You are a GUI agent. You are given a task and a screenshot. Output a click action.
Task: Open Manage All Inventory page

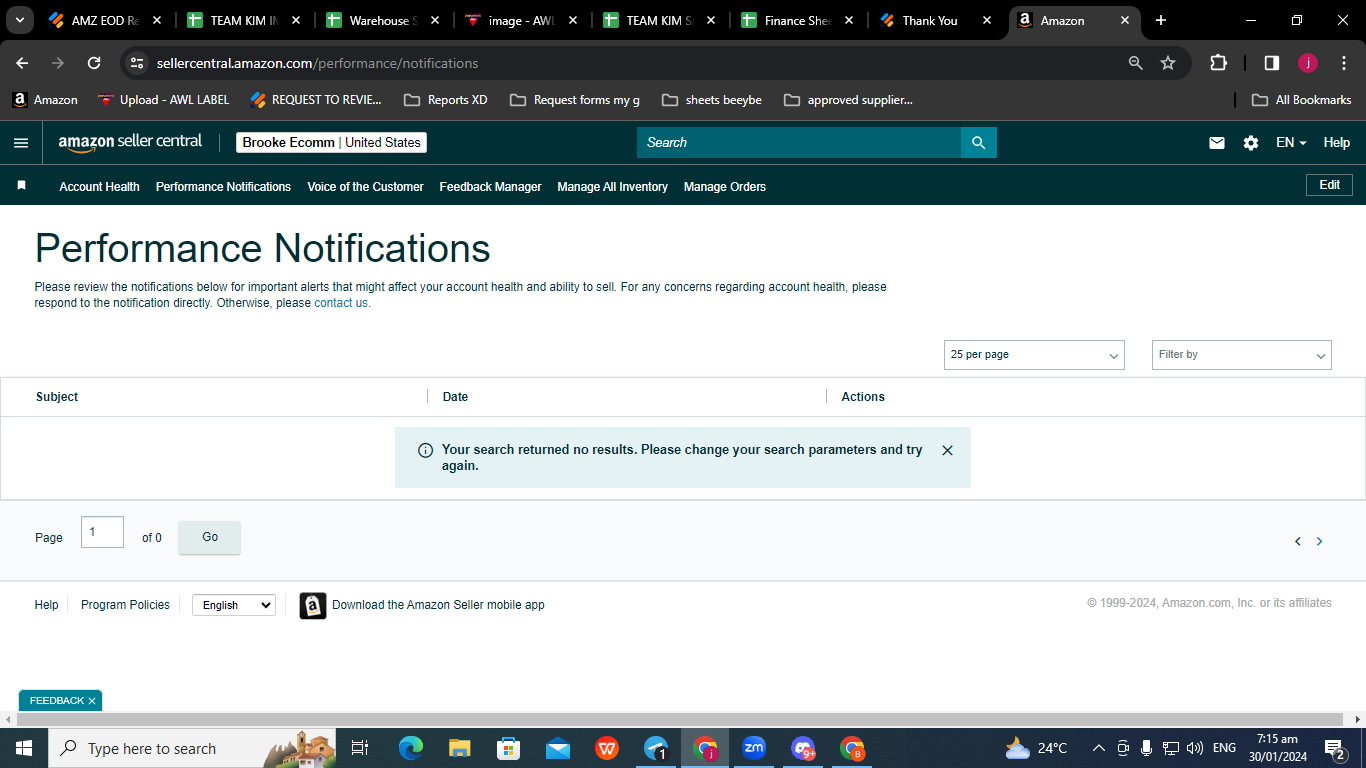click(612, 187)
